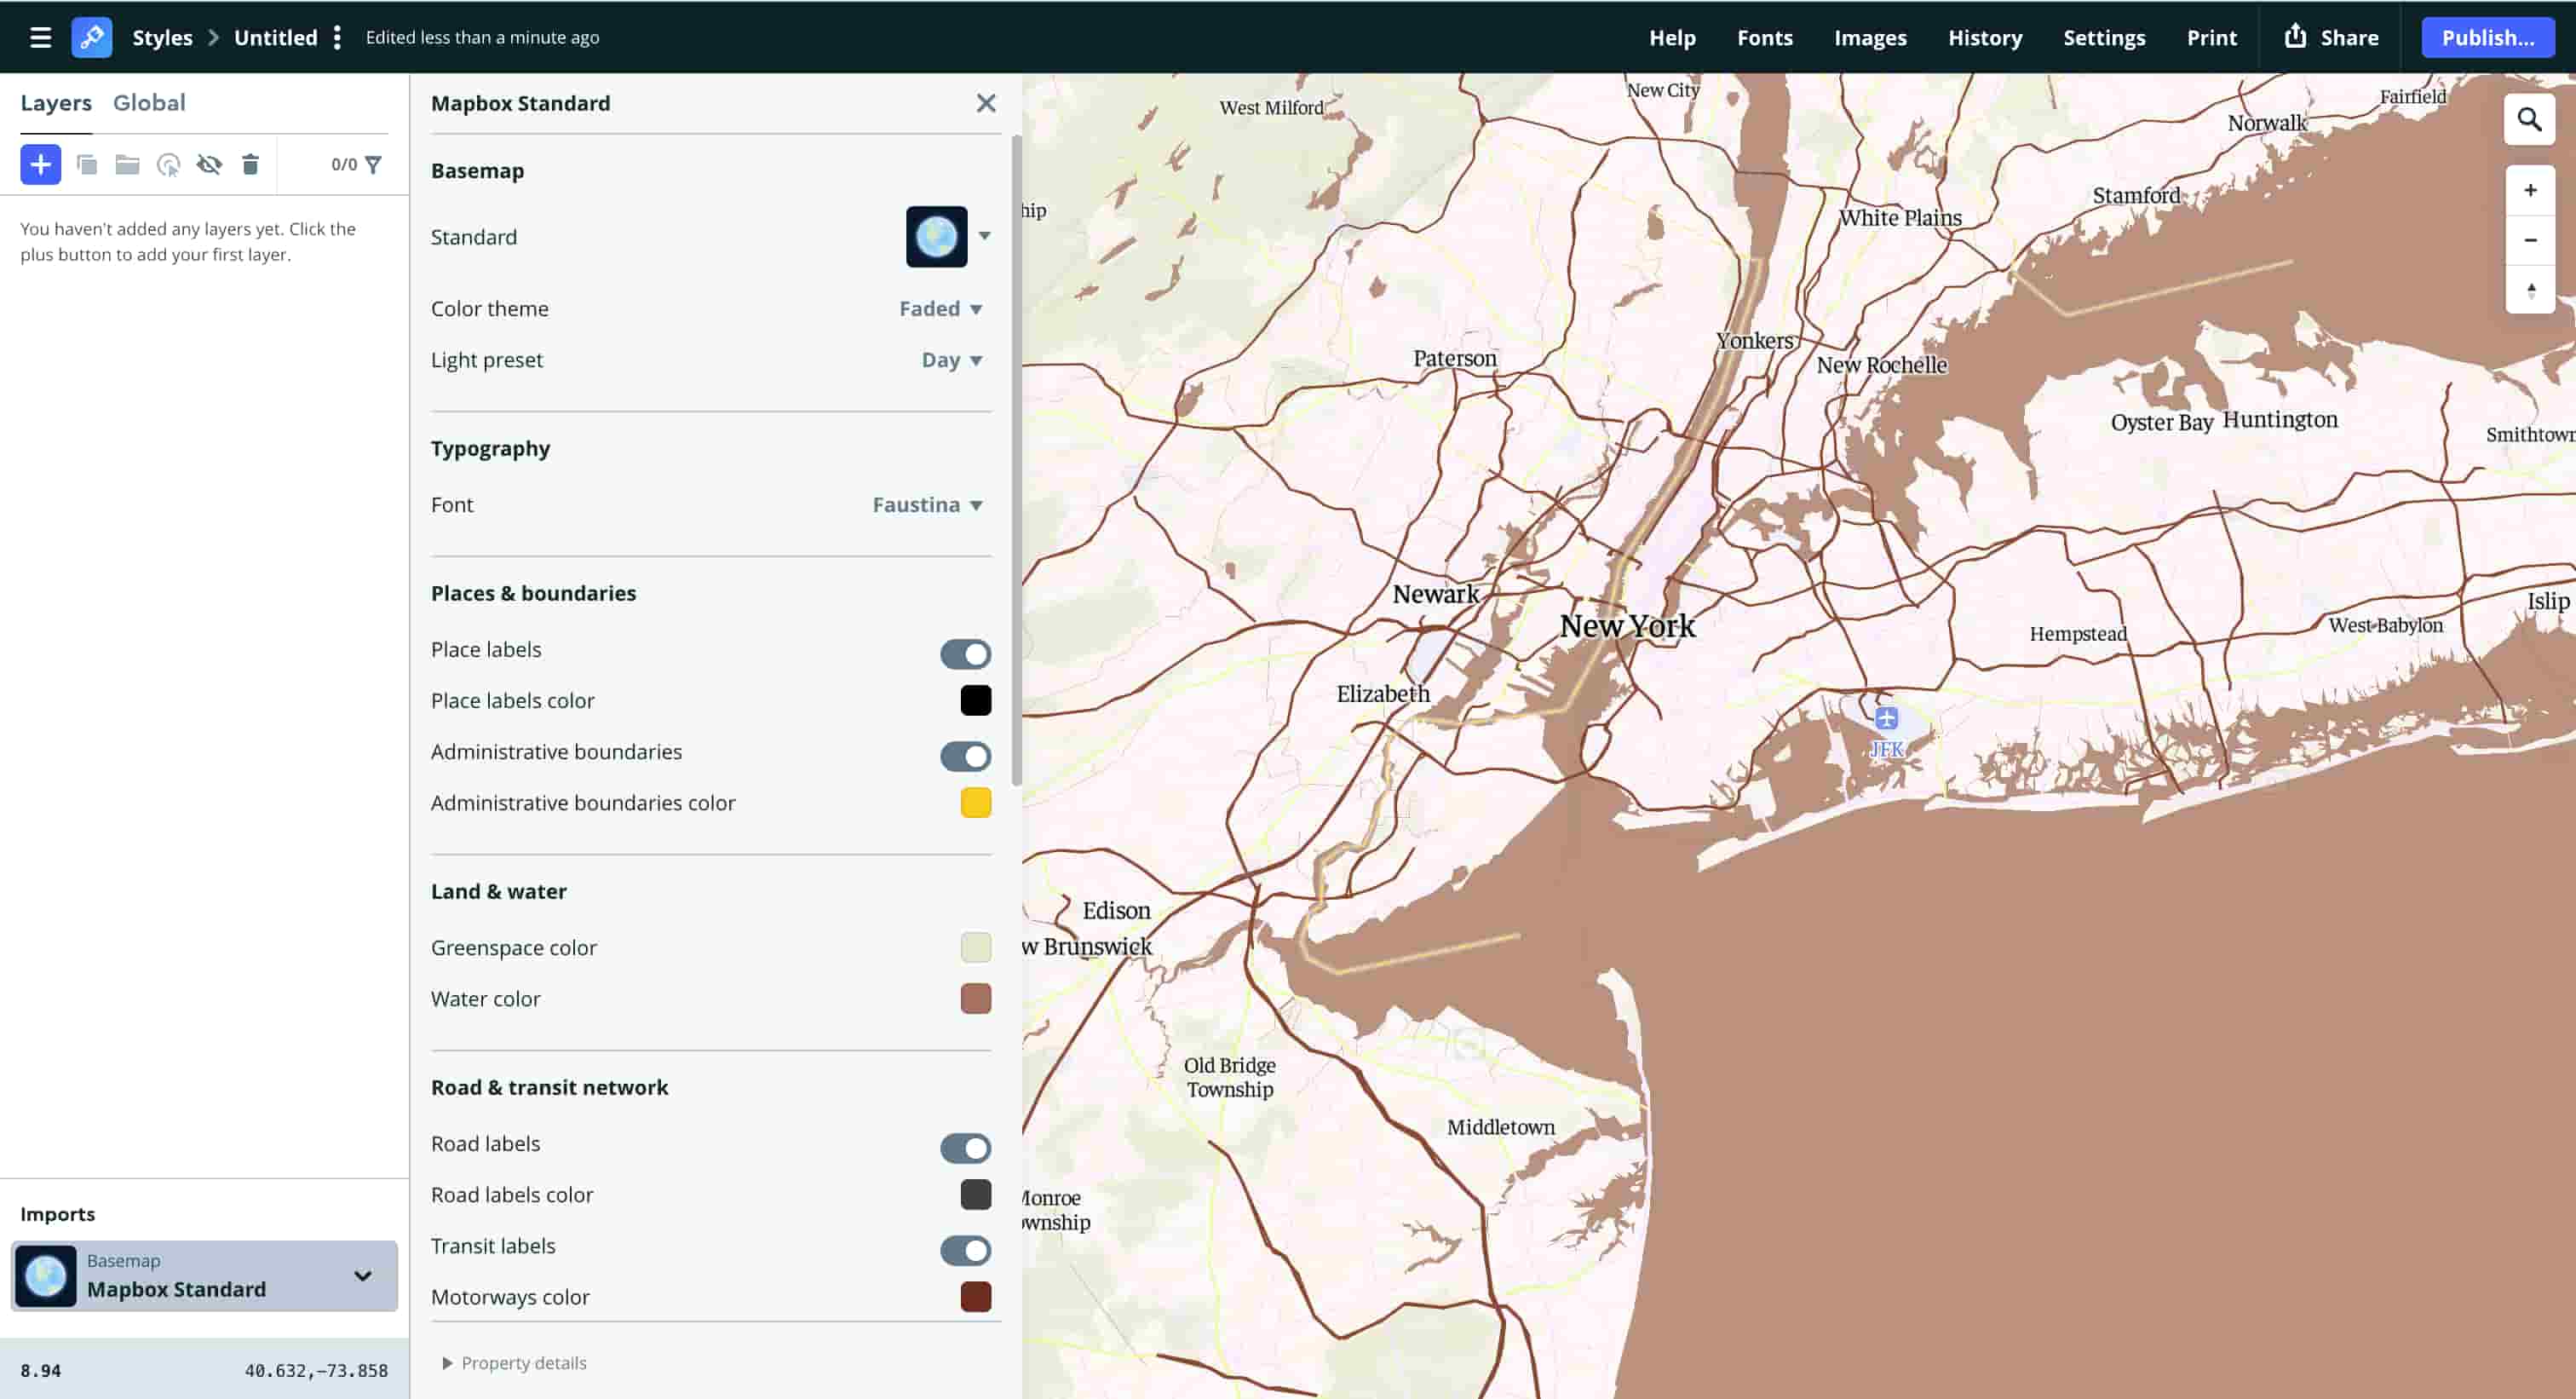Open the History menu
2576x1399 pixels.
1985,37
